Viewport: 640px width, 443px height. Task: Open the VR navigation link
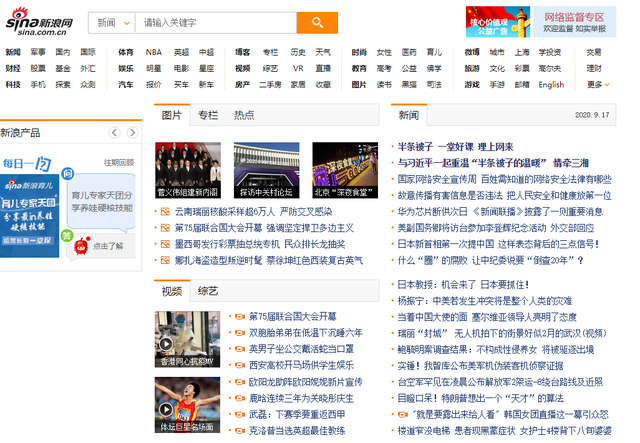point(298,68)
